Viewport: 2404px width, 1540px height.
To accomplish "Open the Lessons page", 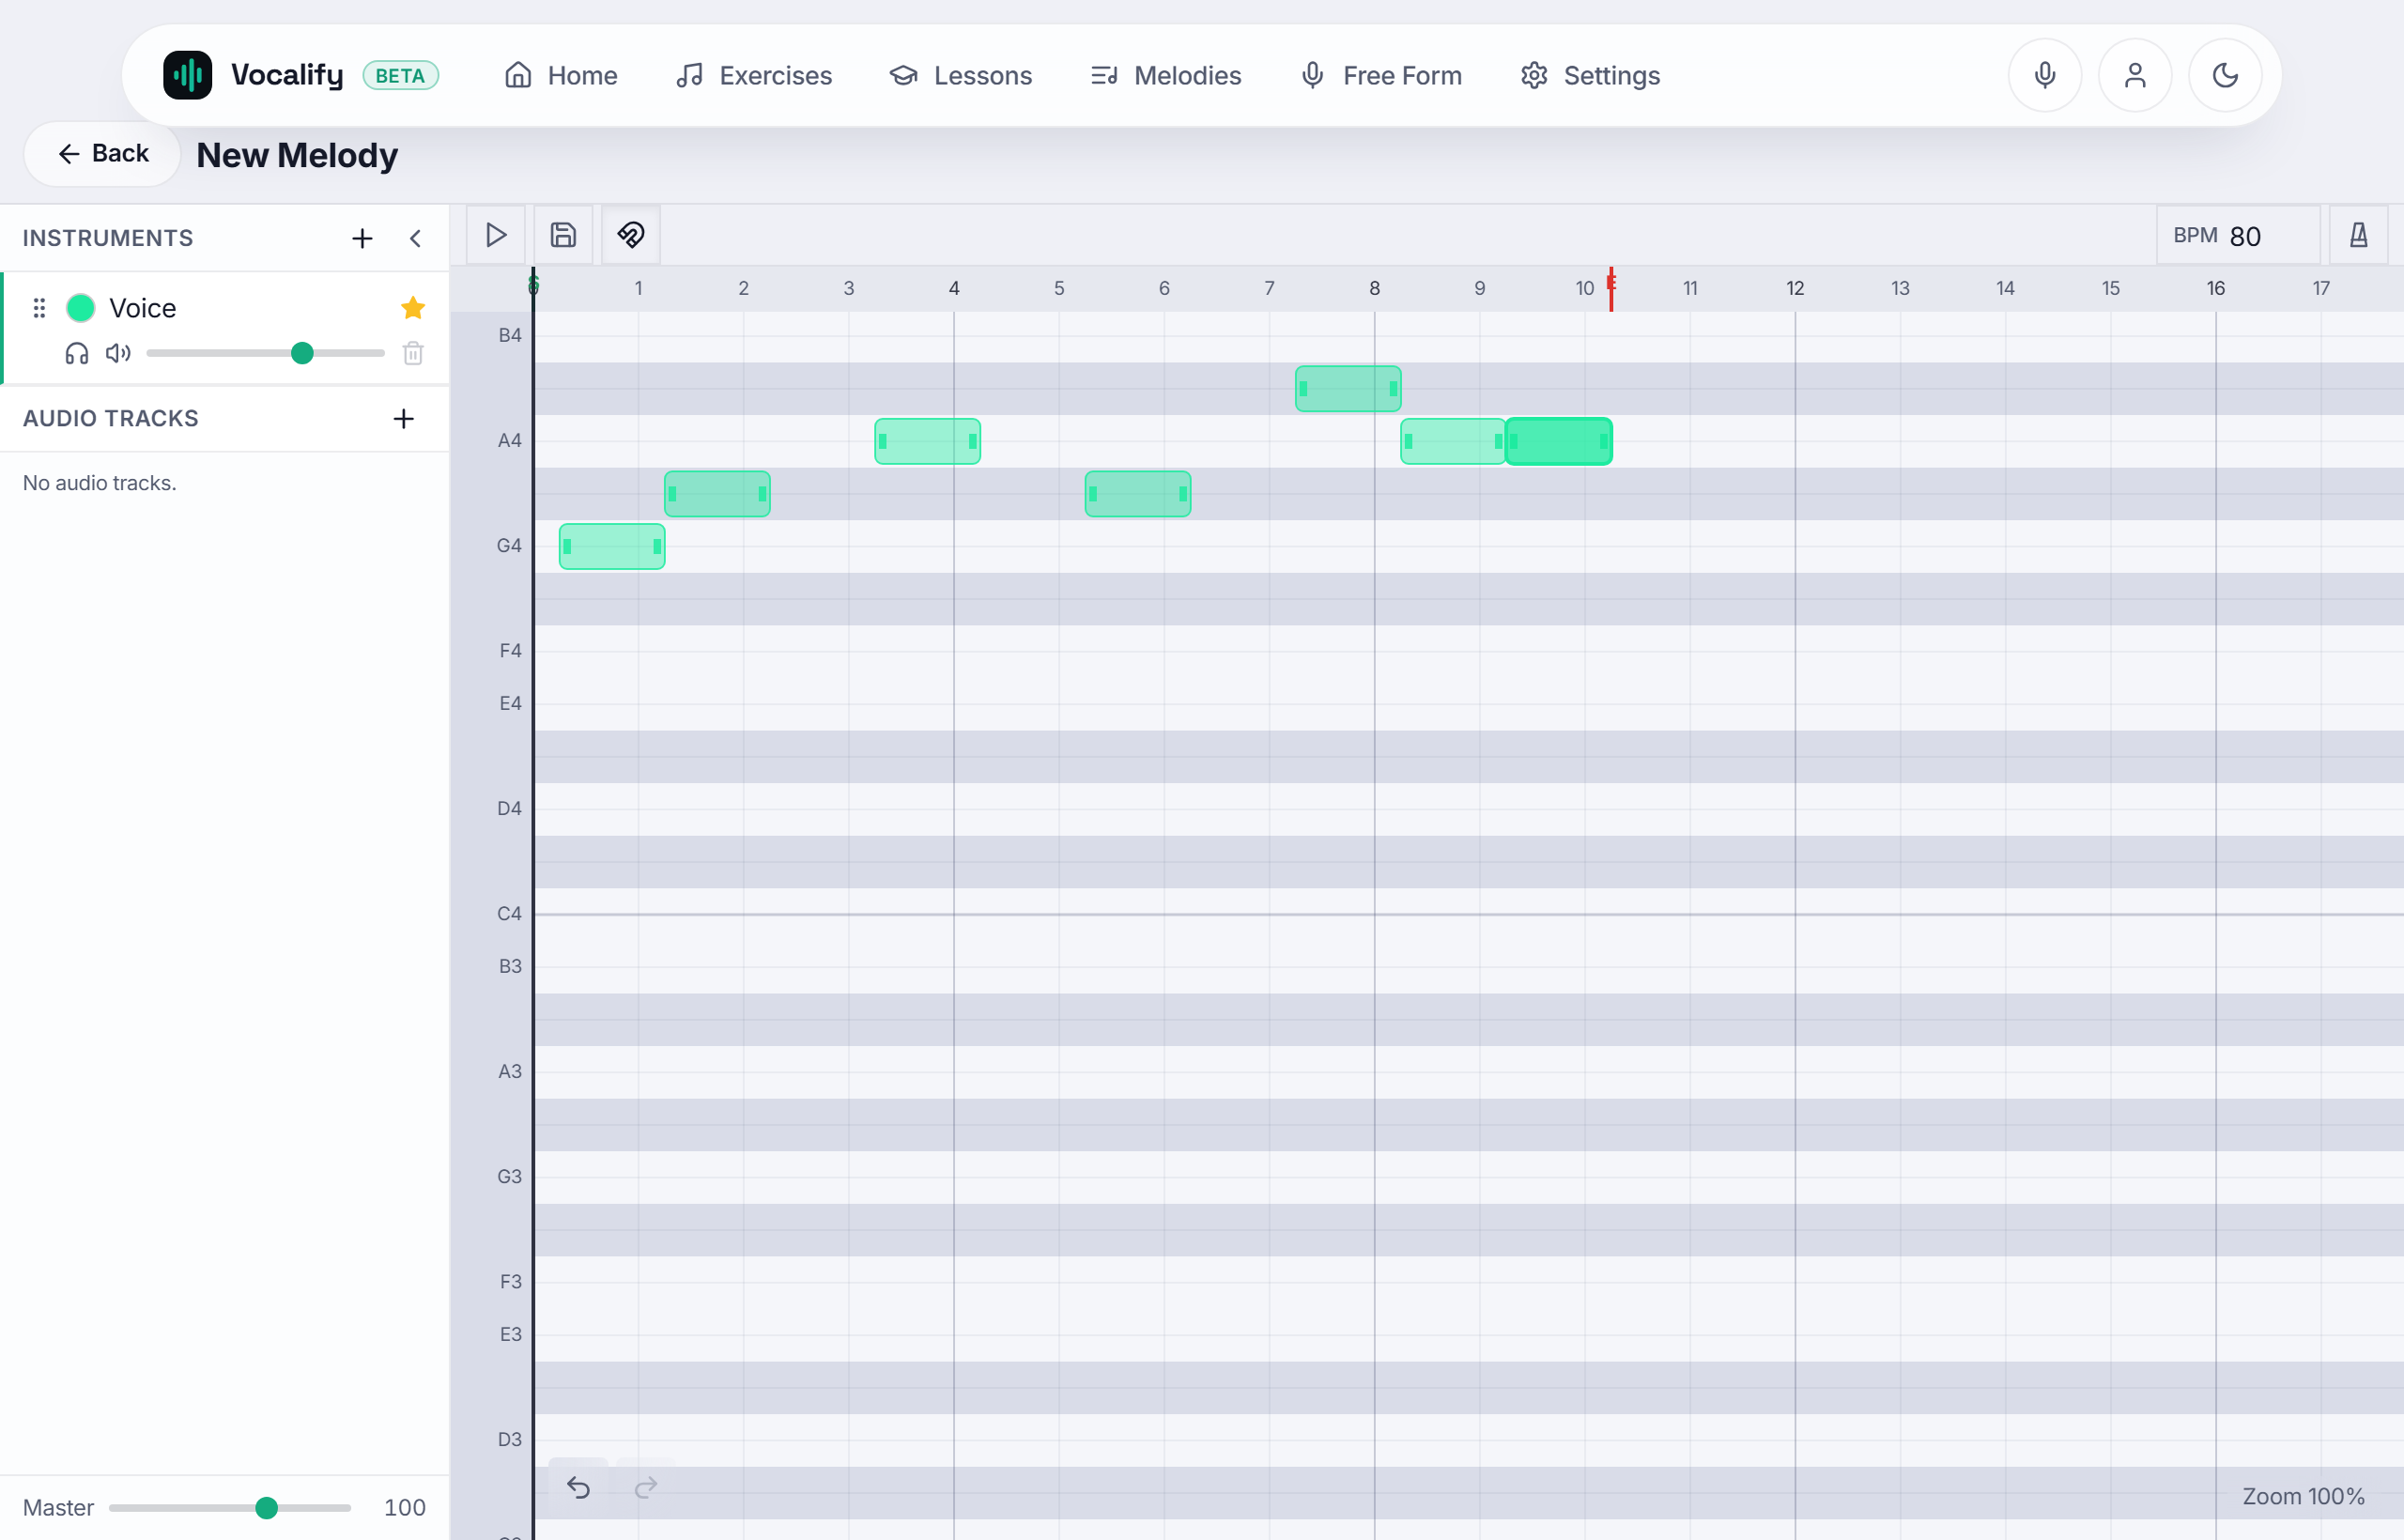I will [x=961, y=75].
